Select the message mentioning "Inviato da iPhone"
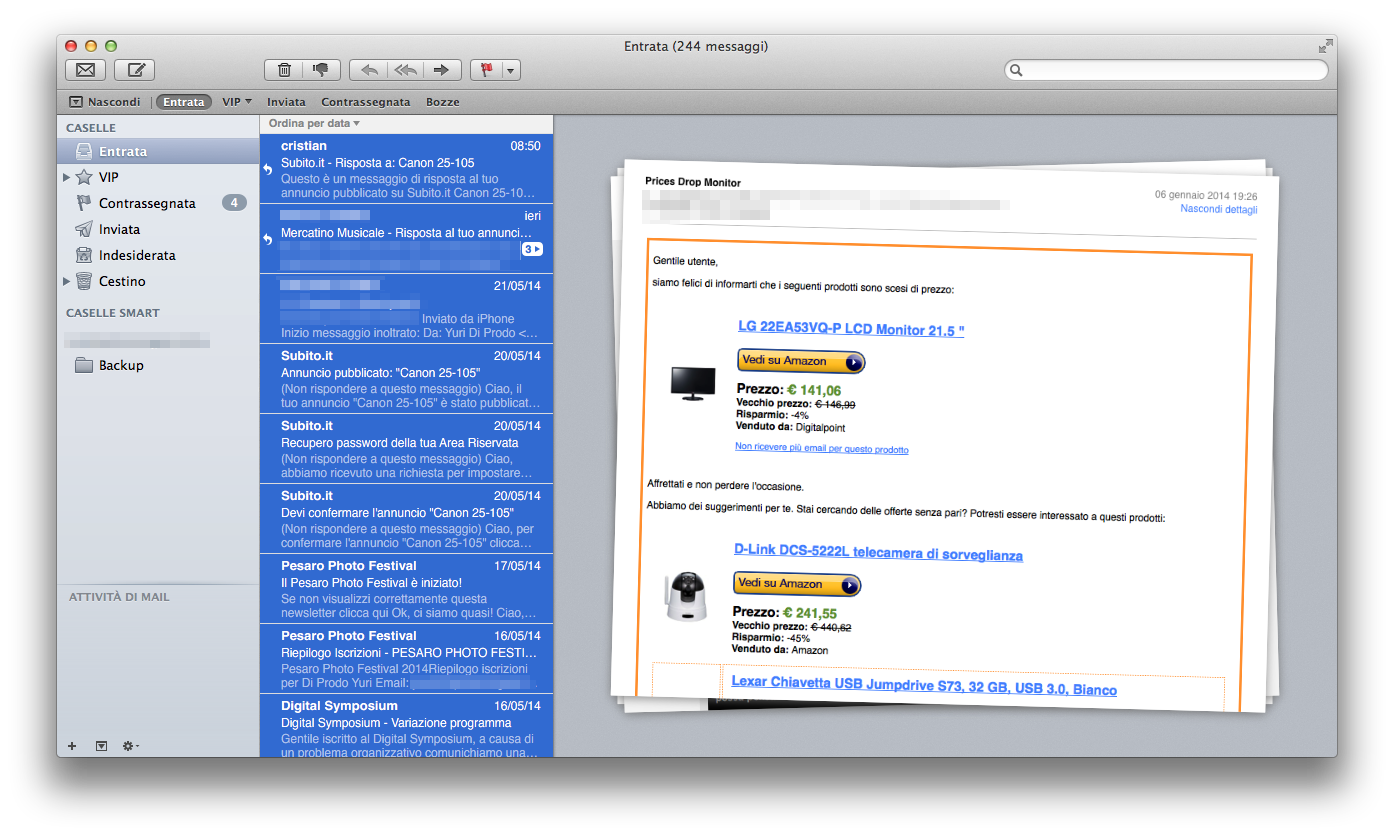Viewport: 1394px width, 836px height. click(x=406, y=309)
